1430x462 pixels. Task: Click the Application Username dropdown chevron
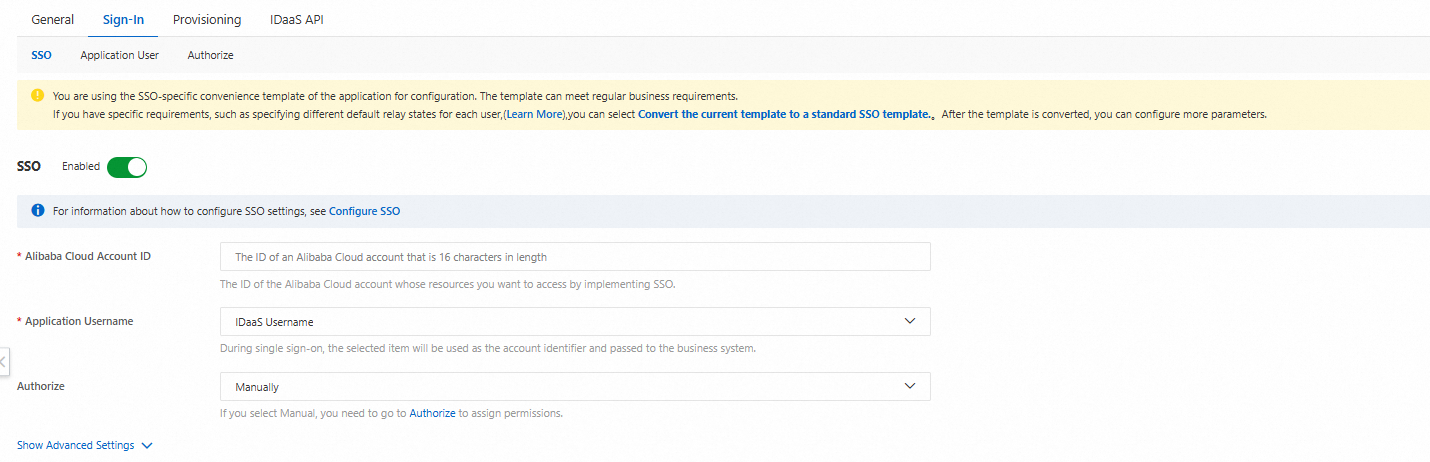pos(909,321)
